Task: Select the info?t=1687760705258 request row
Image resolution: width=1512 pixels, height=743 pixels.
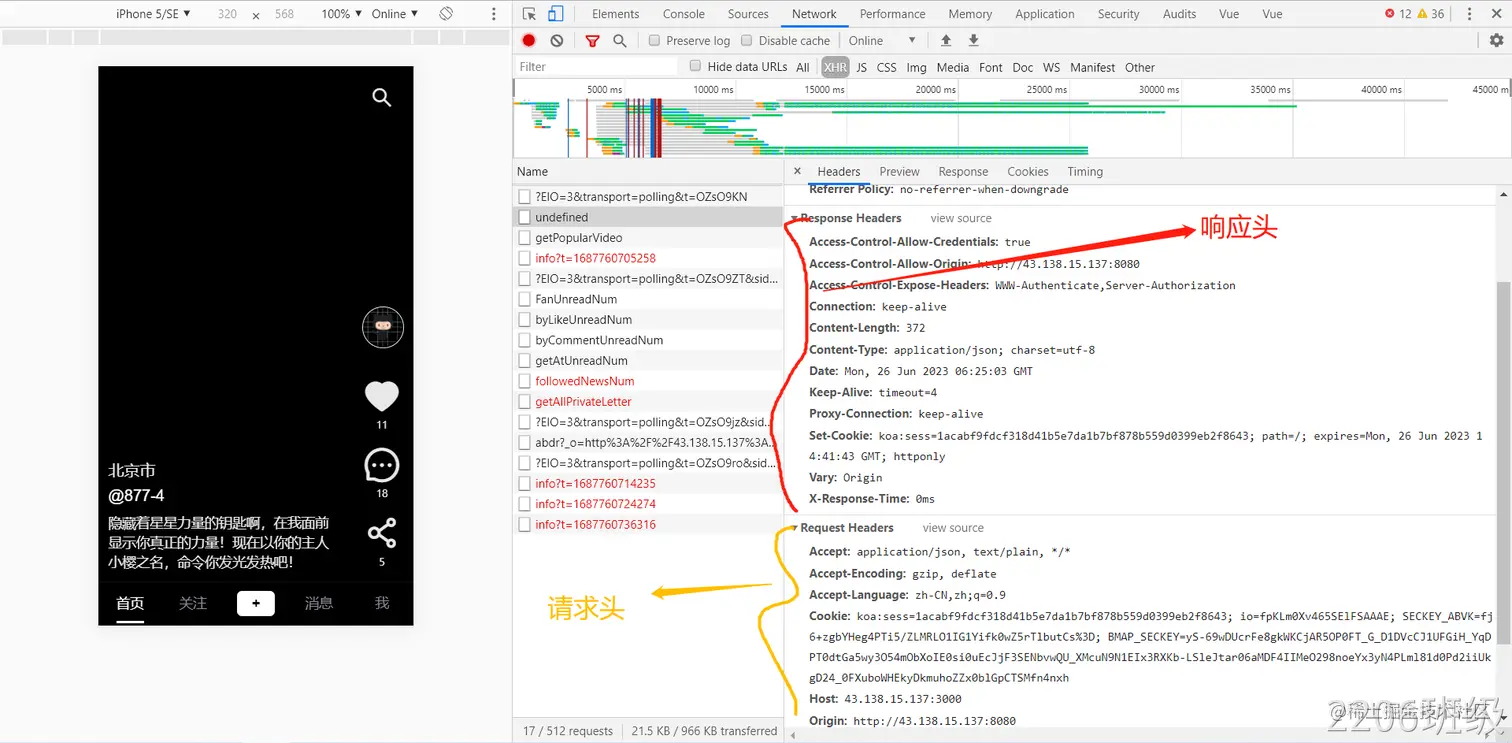Action: [x=648, y=258]
